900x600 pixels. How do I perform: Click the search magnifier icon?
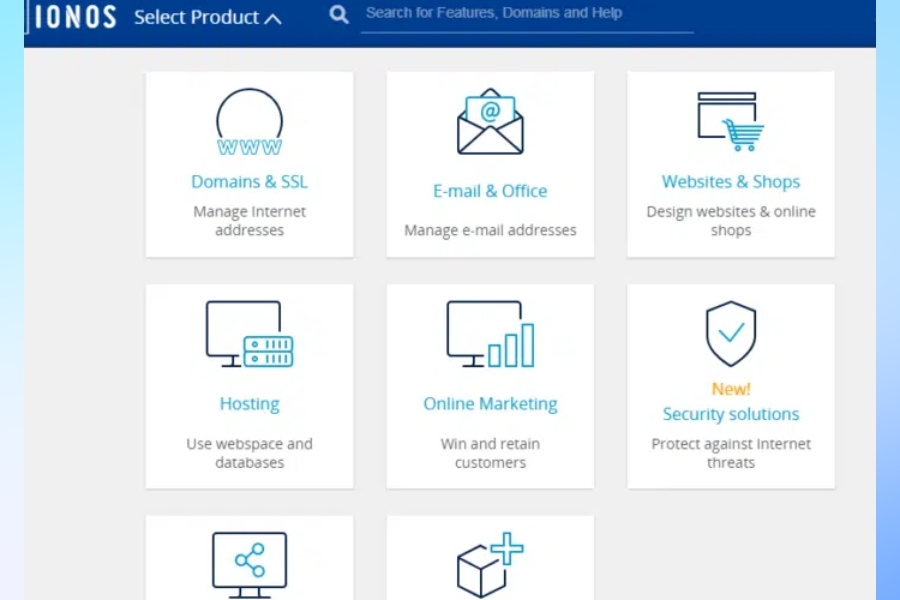tap(339, 14)
